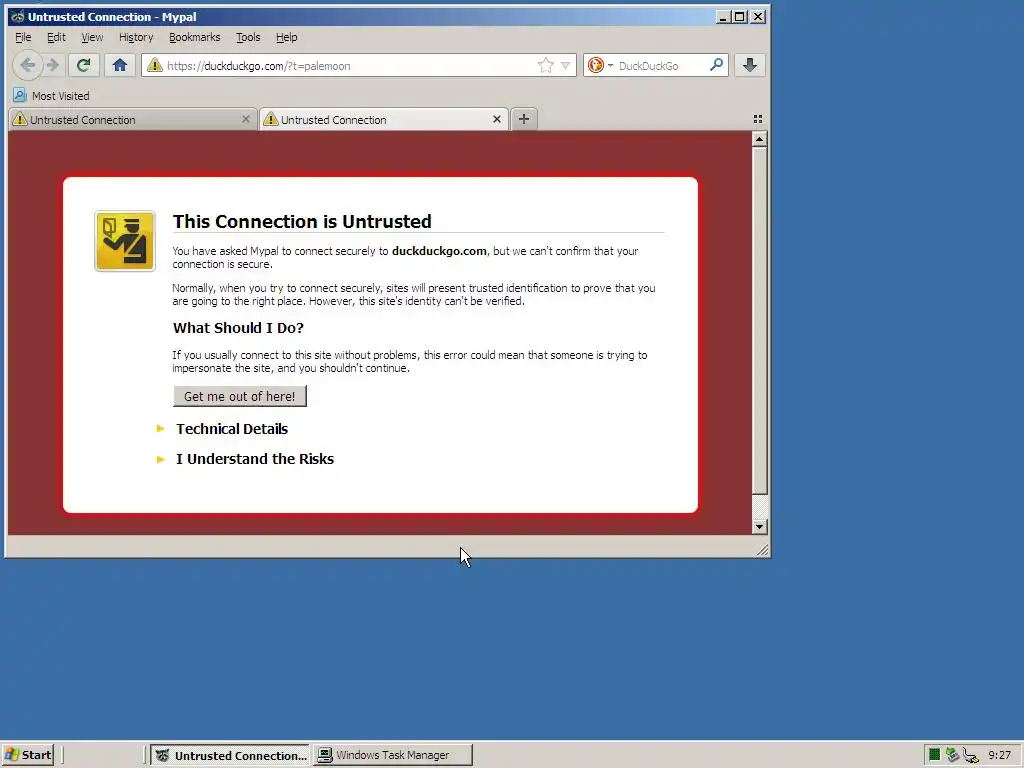Open the View menu
Screen dimensions: 1024x768
[92, 37]
